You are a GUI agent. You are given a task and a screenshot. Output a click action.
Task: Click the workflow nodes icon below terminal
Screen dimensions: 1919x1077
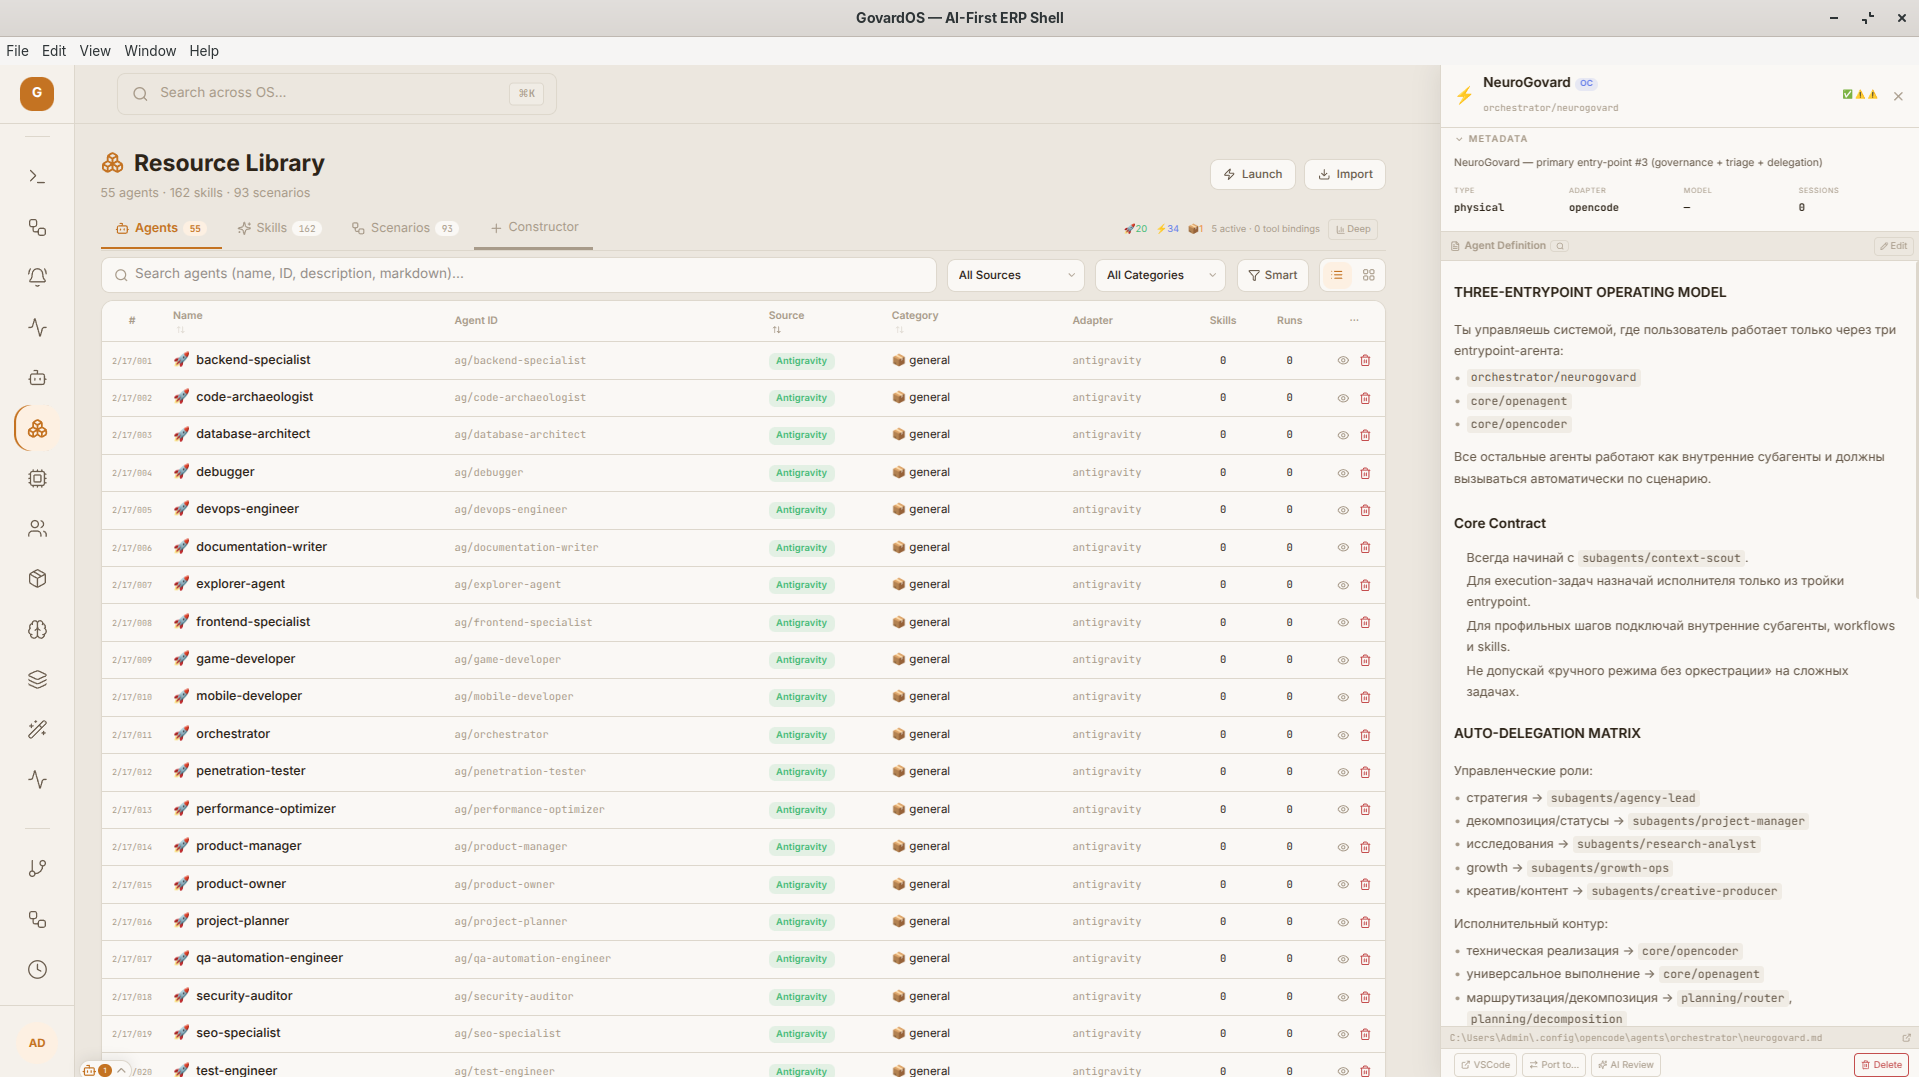[37, 227]
